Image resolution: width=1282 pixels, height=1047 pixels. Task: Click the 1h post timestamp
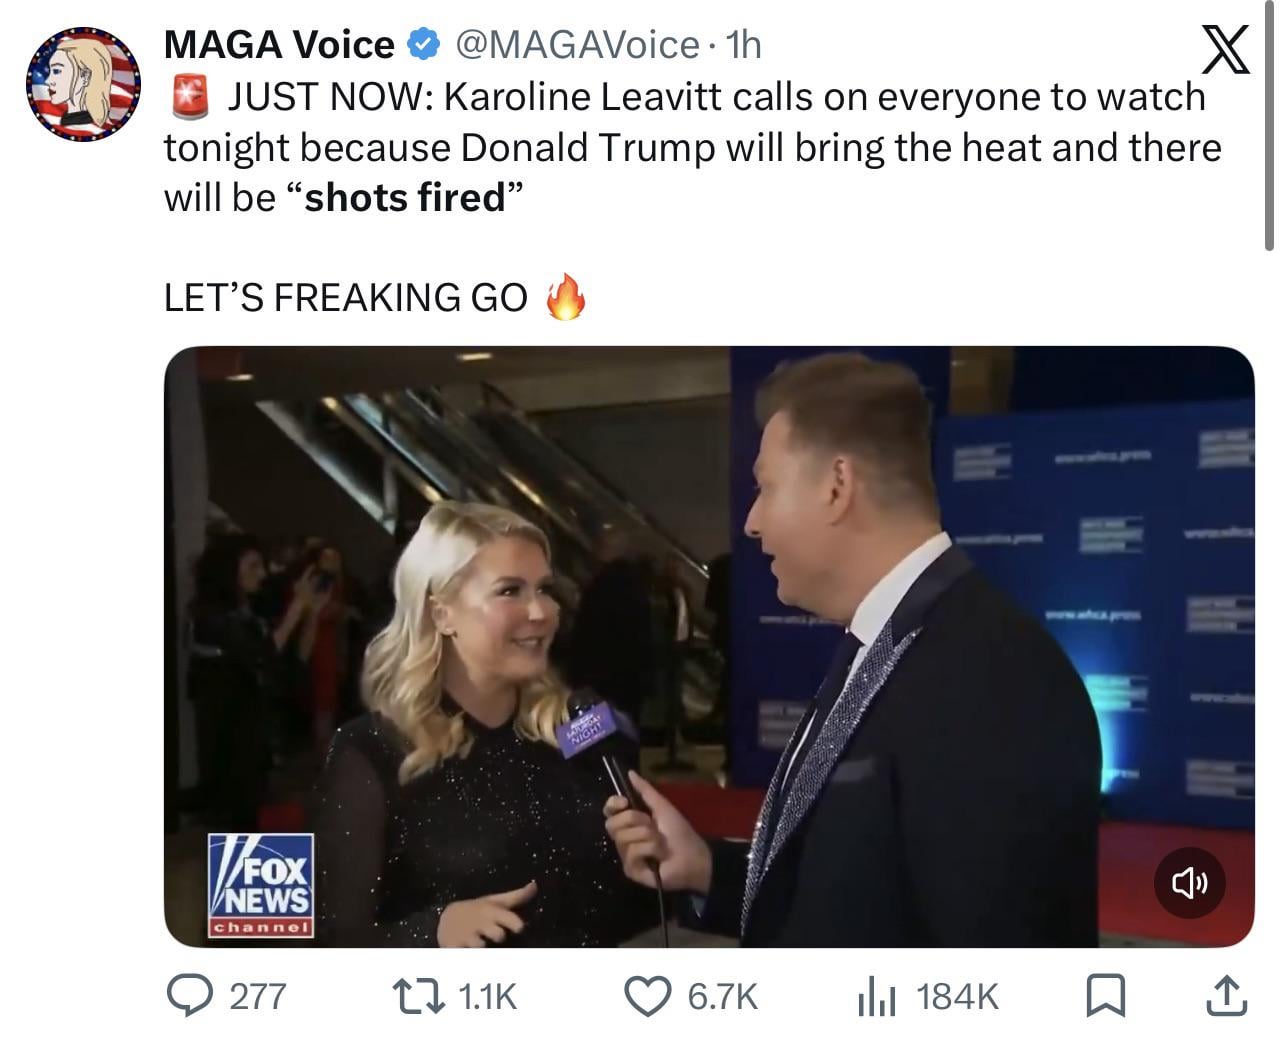[x=743, y=44]
